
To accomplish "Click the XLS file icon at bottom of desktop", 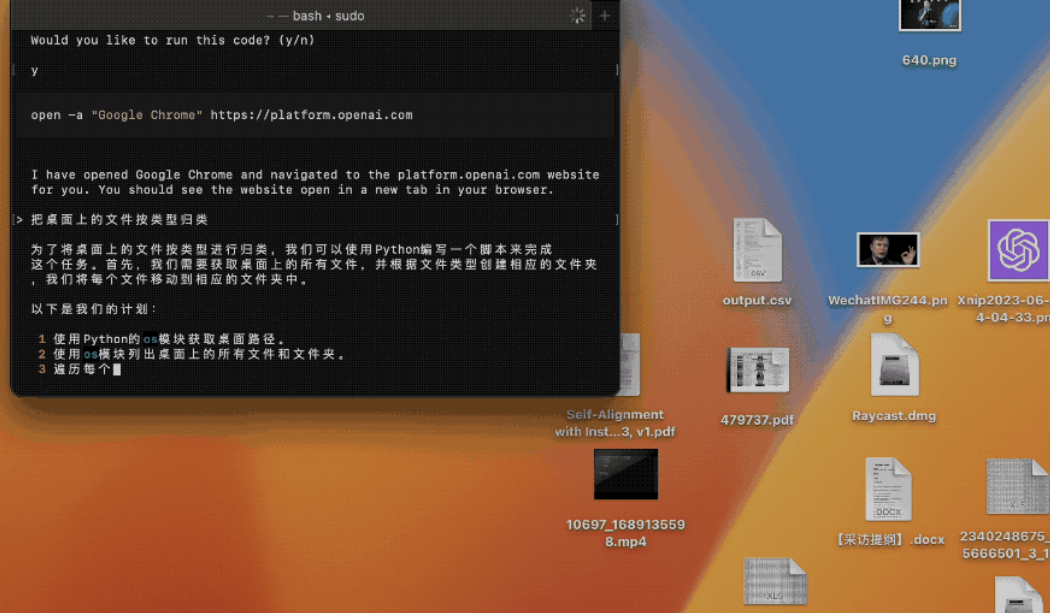I will 775,584.
